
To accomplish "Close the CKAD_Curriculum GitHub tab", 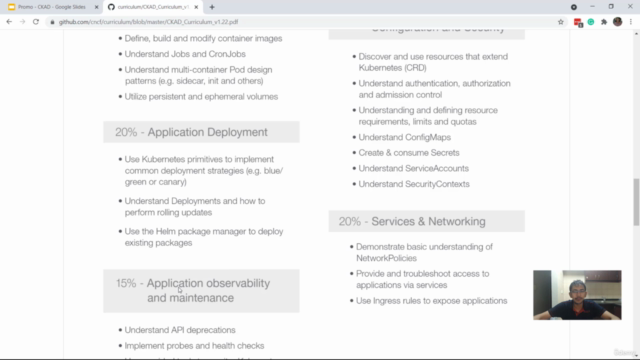I will click(196, 7).
